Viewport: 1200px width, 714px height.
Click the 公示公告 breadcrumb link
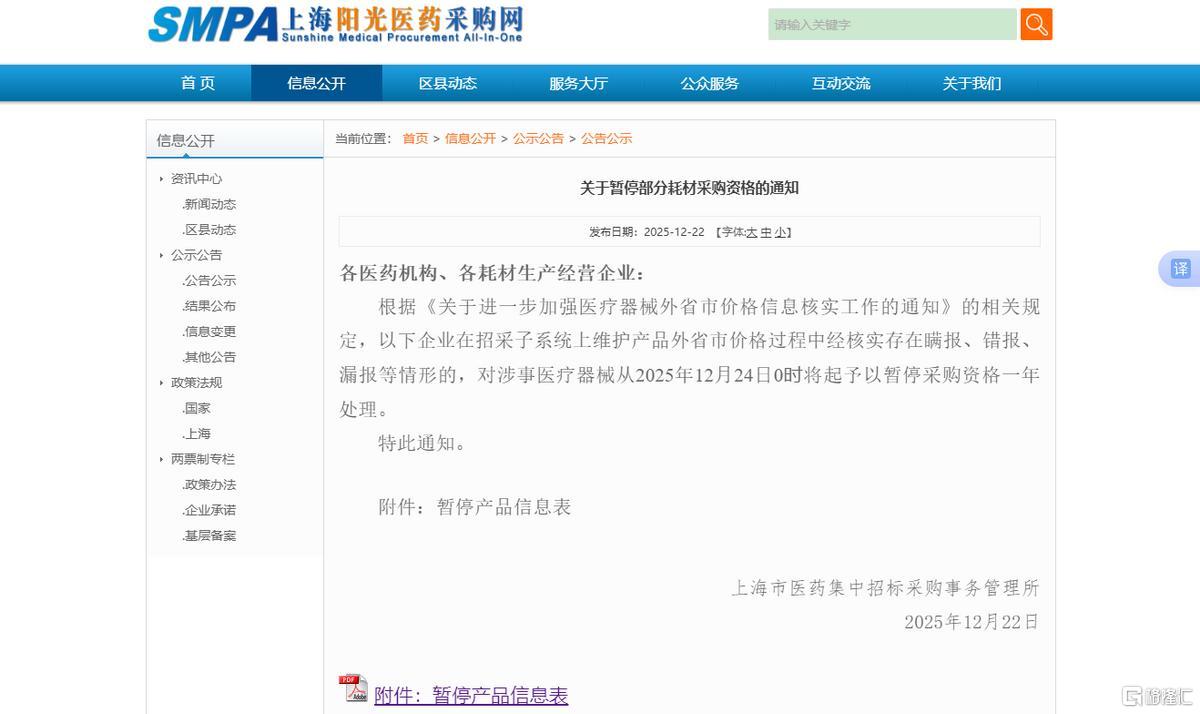538,139
